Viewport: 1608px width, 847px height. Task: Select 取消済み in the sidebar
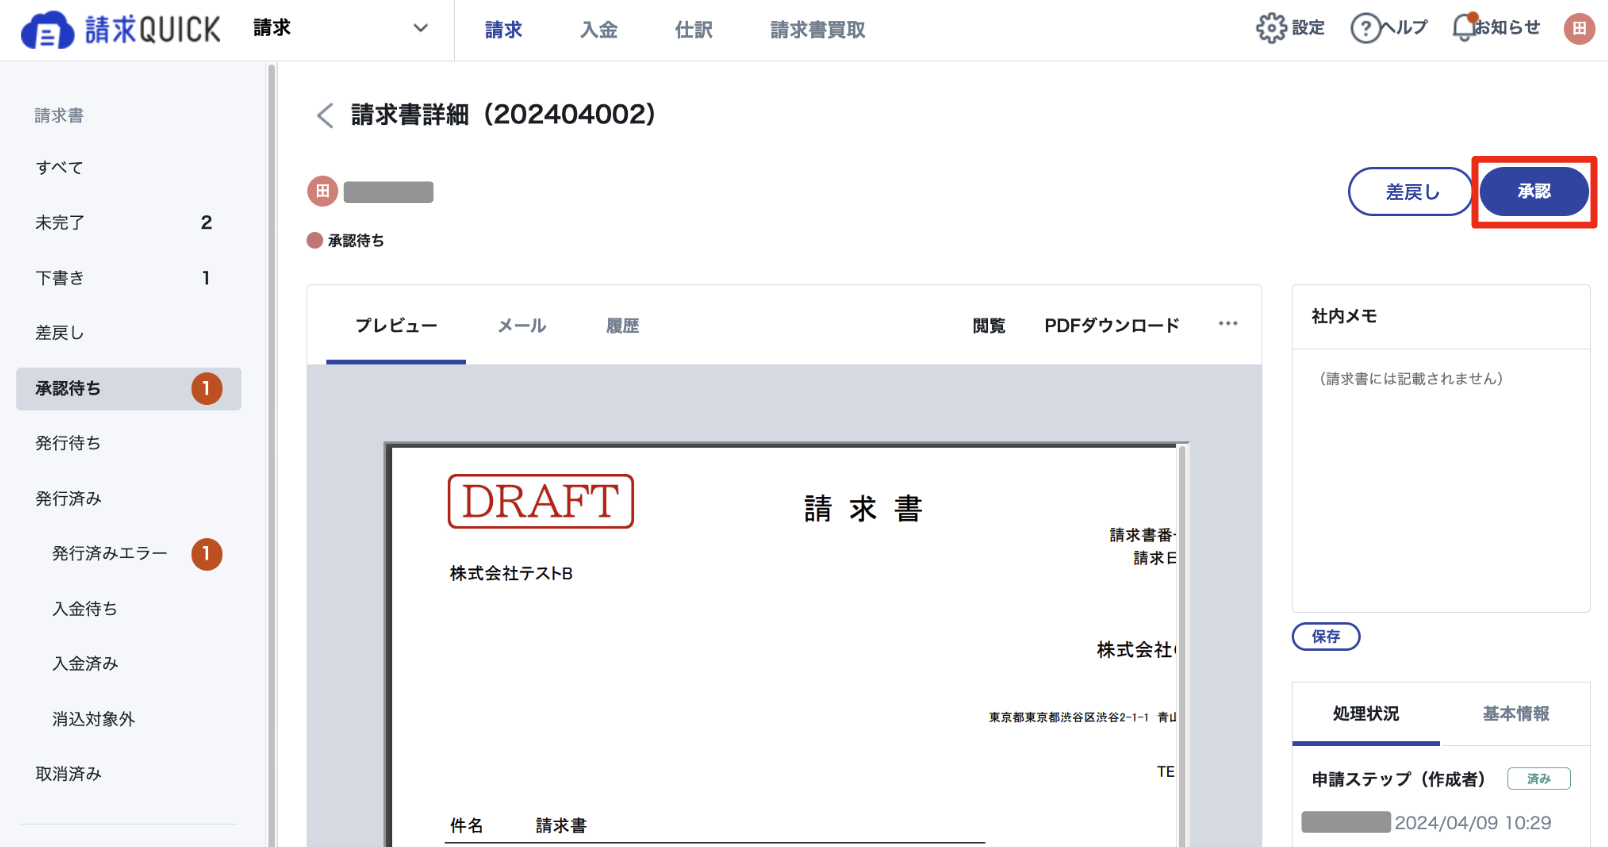(x=68, y=774)
